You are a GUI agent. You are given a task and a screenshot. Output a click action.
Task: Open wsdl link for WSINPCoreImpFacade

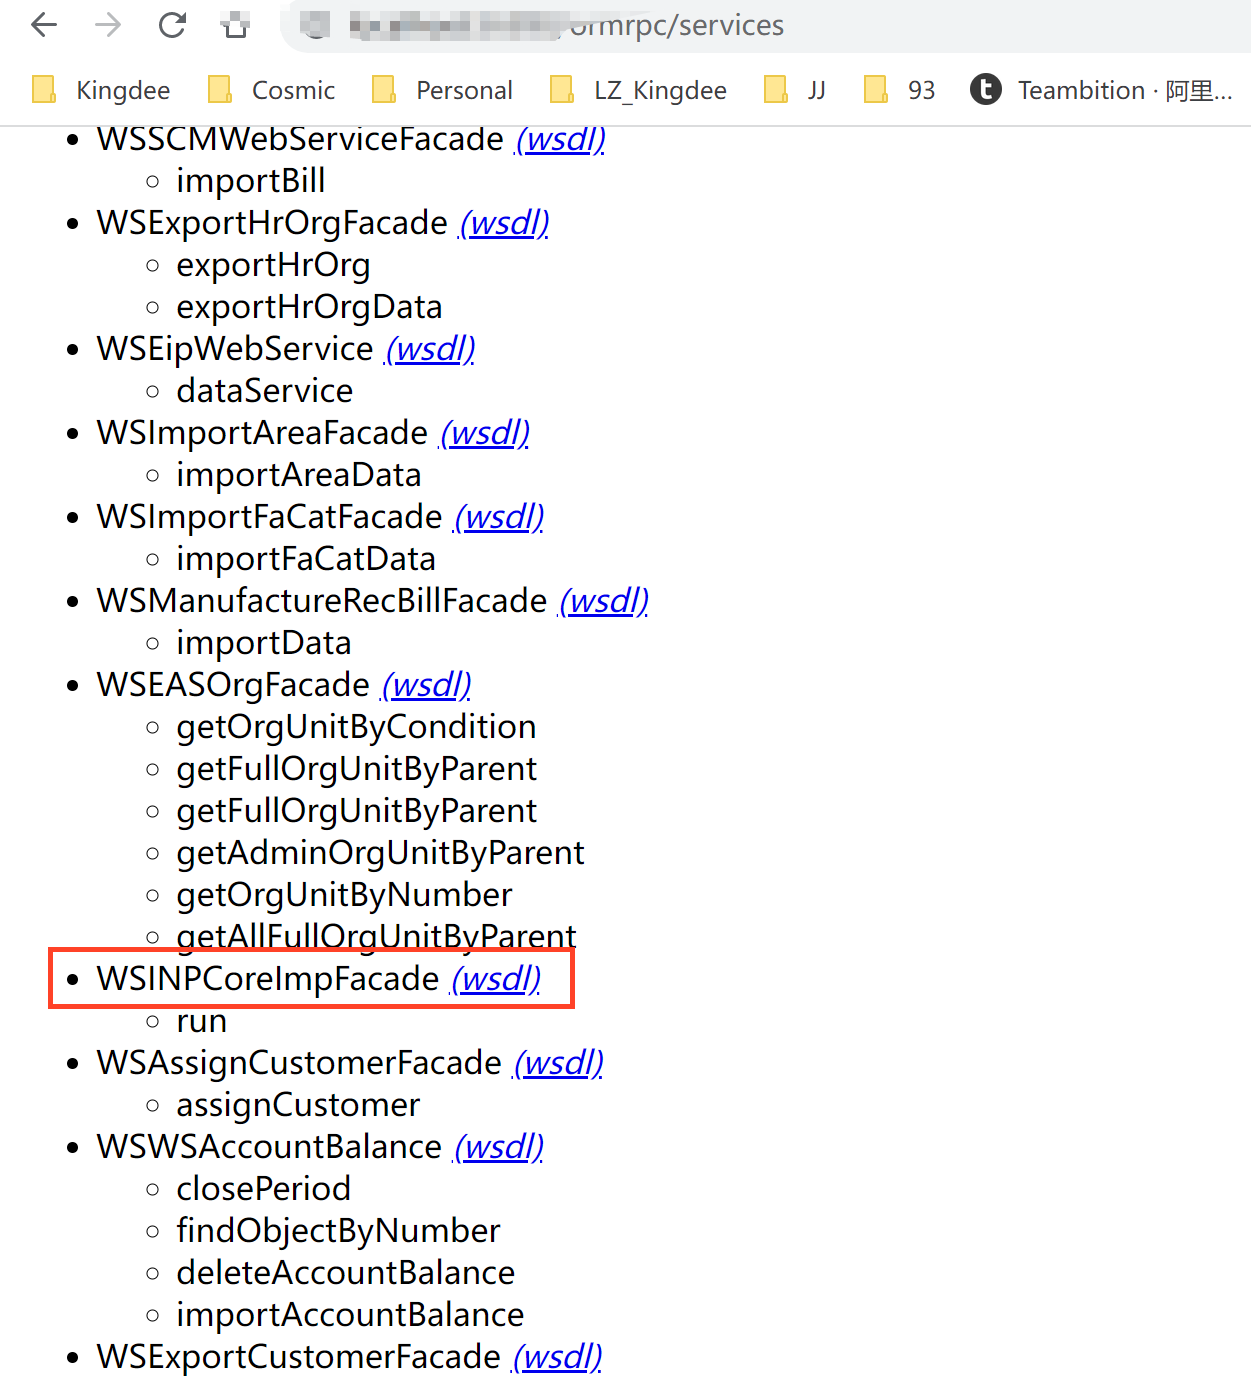coord(497,979)
